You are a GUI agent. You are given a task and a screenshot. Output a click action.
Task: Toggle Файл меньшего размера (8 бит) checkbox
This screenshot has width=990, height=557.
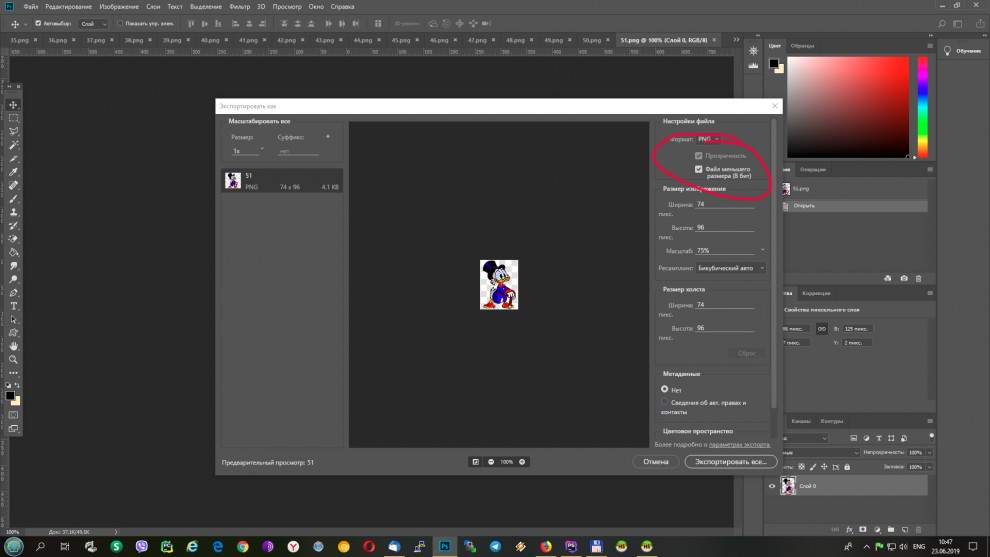(698, 169)
